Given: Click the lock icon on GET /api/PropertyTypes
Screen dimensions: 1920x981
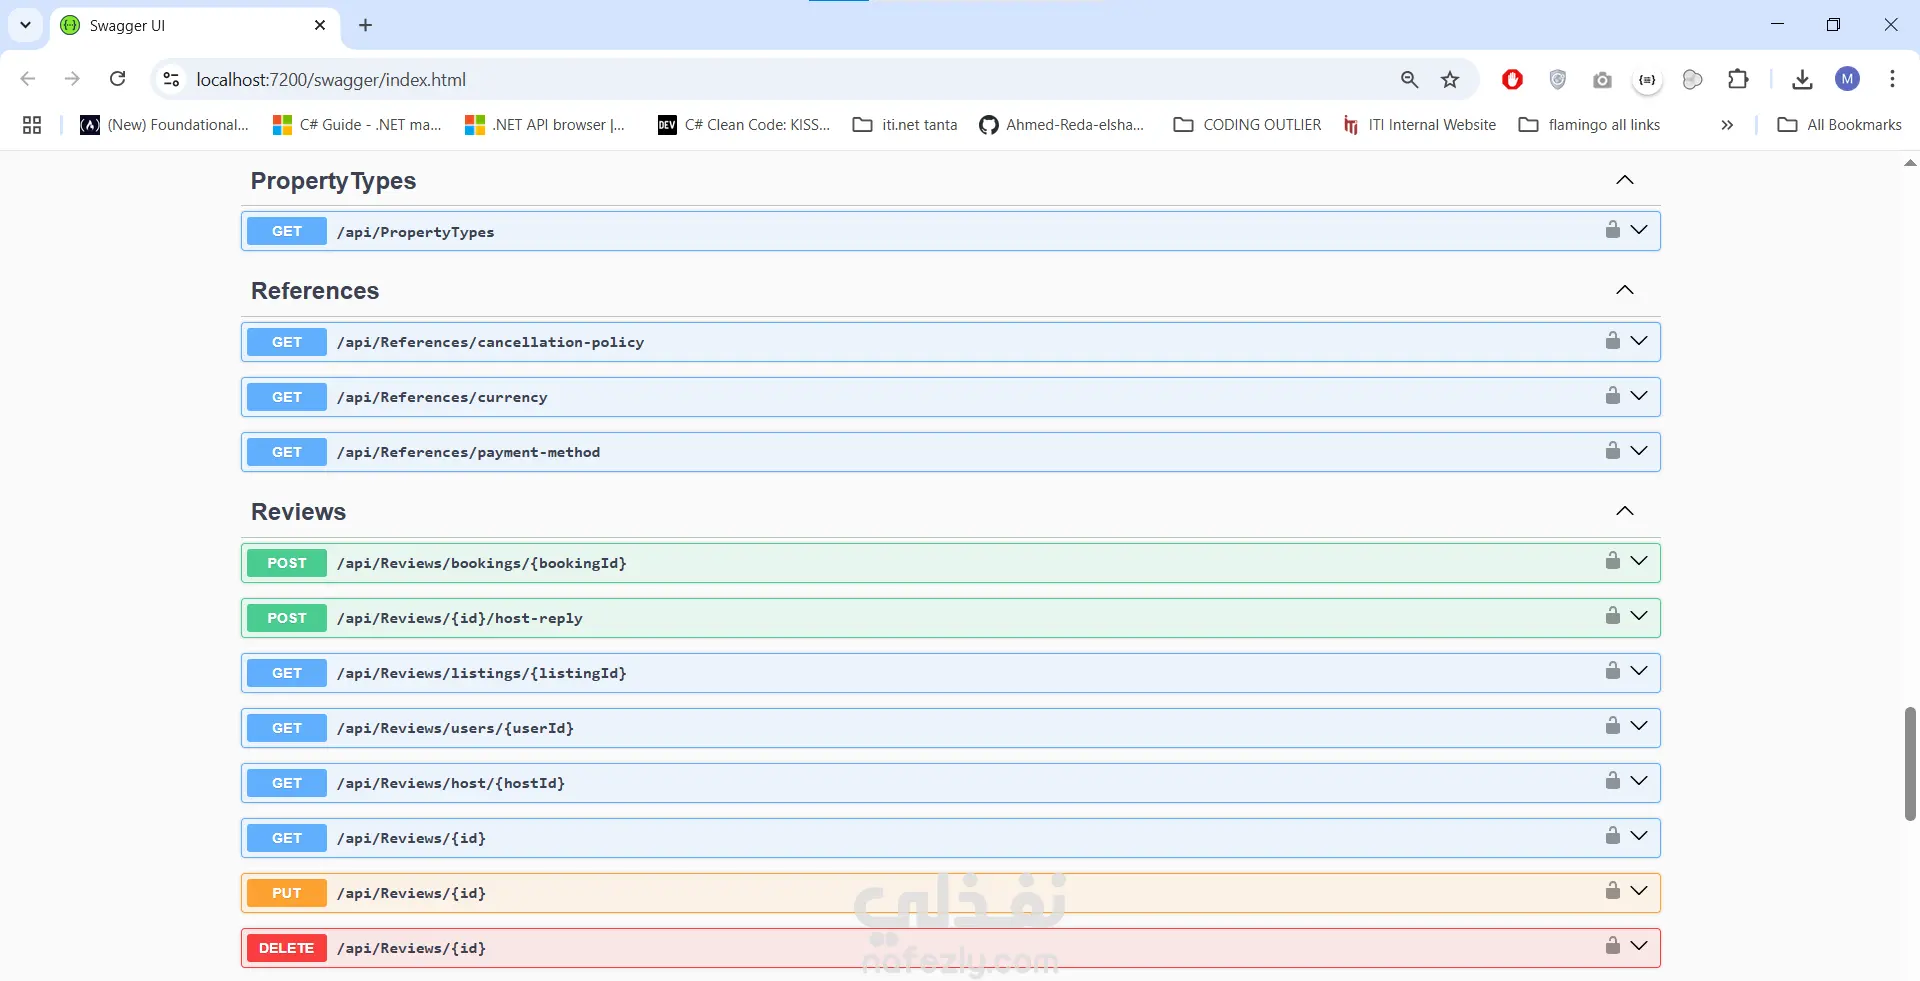Looking at the screenshot, I should tap(1612, 230).
